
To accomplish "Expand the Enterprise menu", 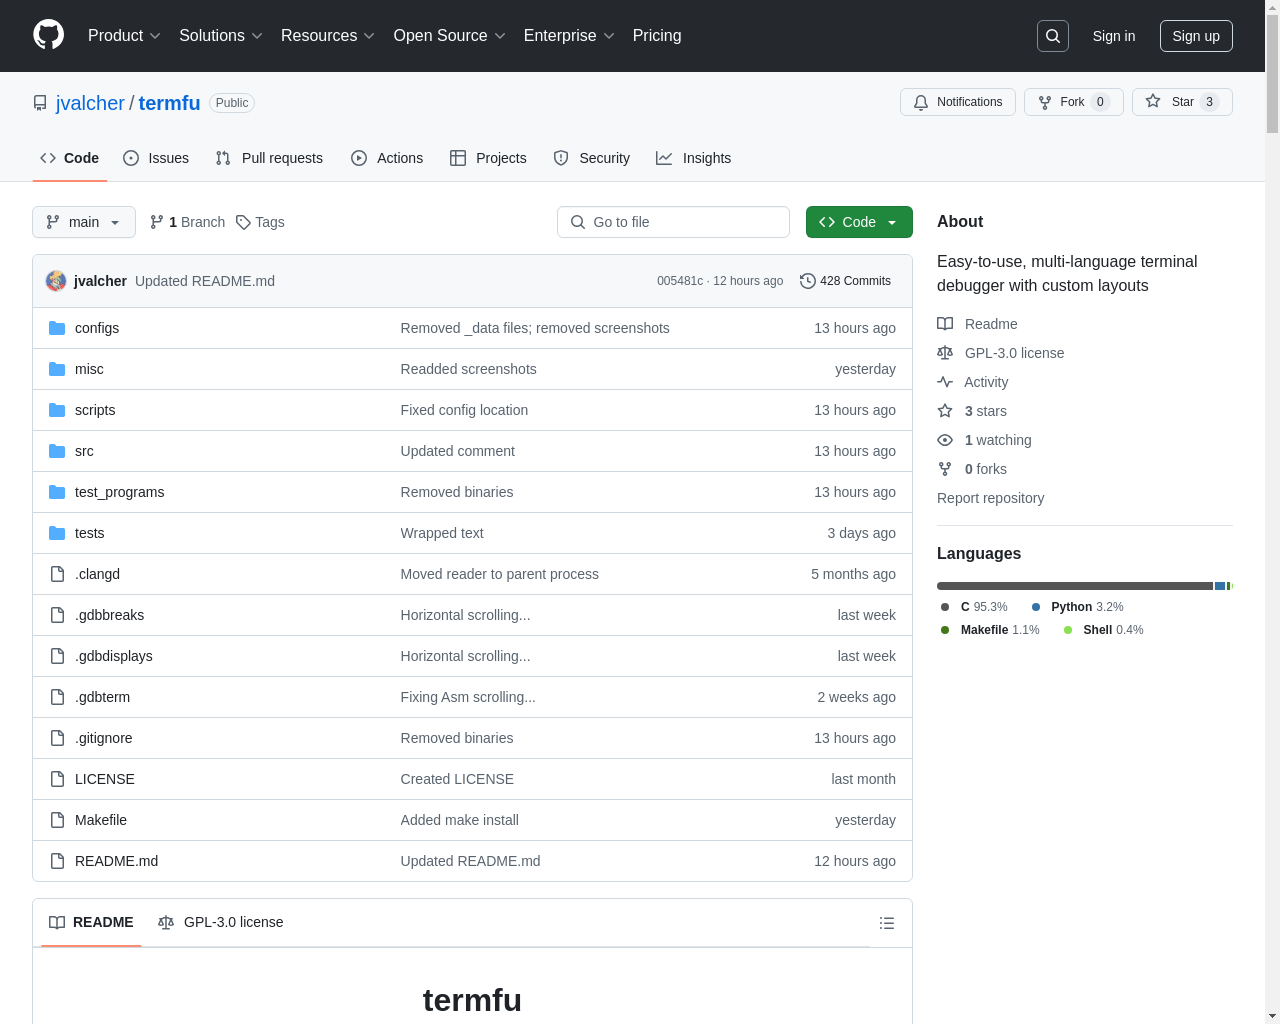I will tap(569, 36).
